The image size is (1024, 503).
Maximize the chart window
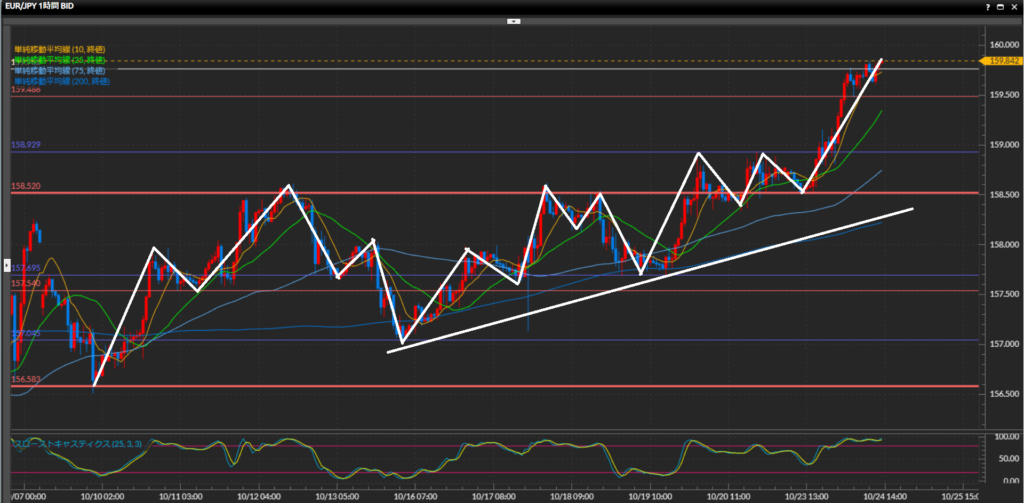[x=1002, y=6]
